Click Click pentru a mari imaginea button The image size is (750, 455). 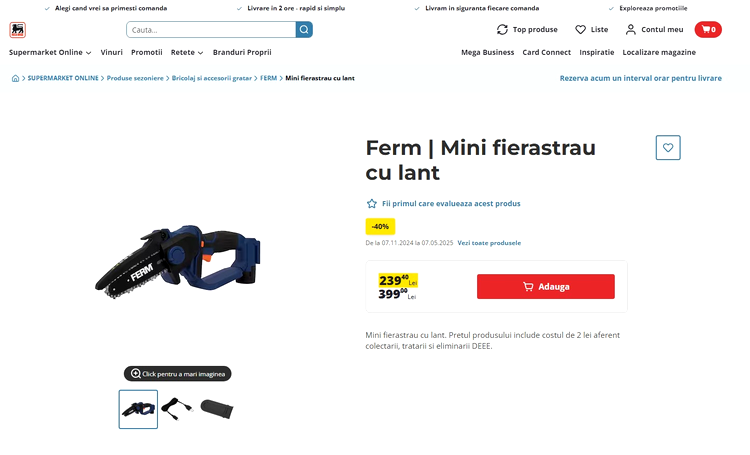coord(177,374)
